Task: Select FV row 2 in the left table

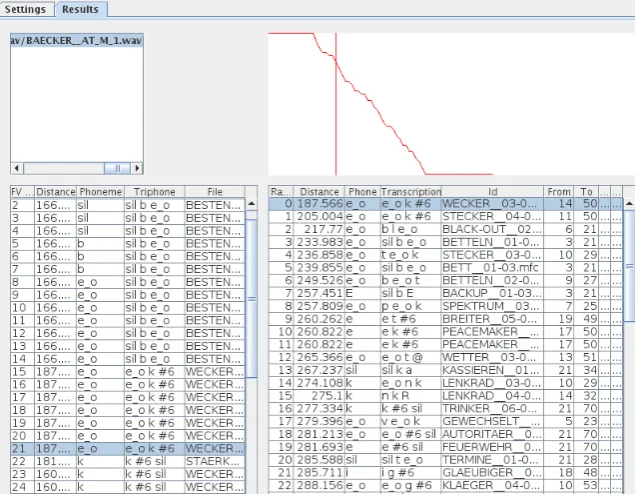Action: click(x=128, y=205)
